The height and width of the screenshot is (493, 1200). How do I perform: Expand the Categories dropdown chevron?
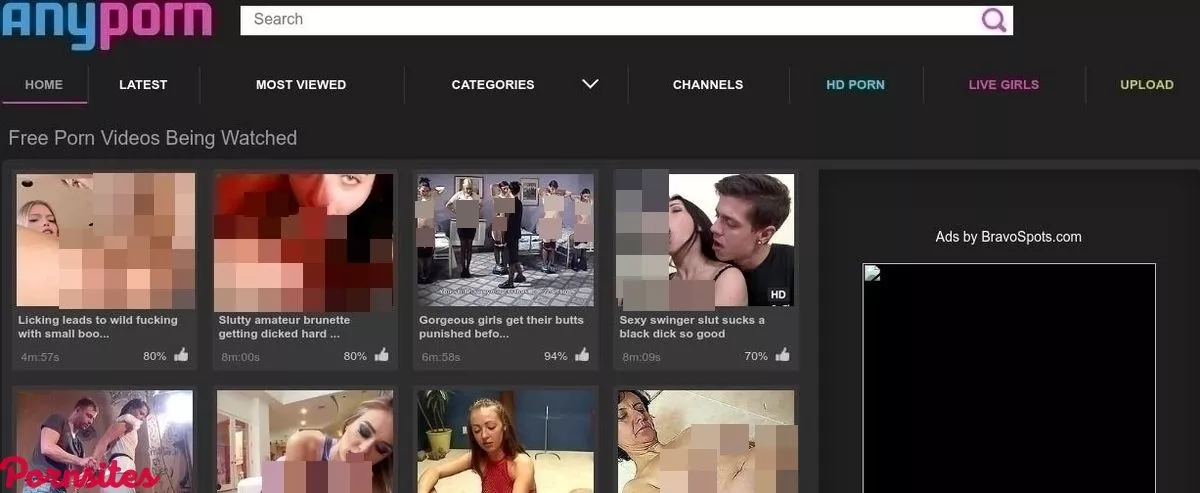click(x=590, y=84)
